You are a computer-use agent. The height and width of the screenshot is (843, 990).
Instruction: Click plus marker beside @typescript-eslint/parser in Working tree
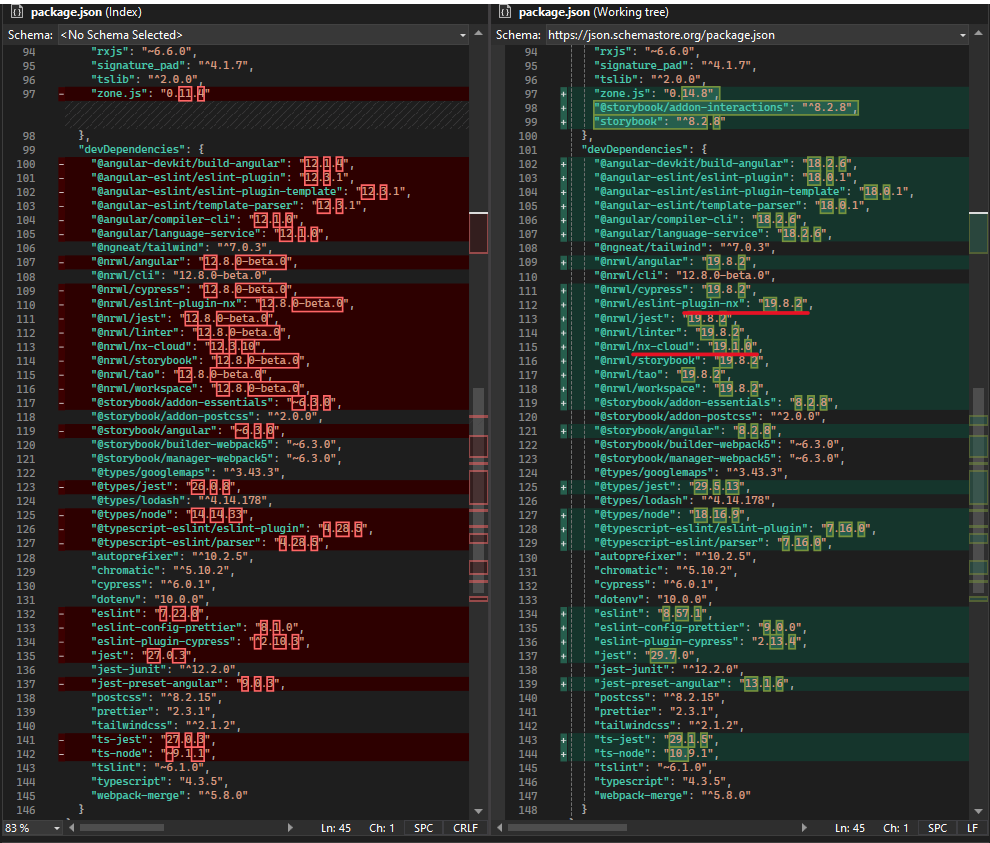563,543
